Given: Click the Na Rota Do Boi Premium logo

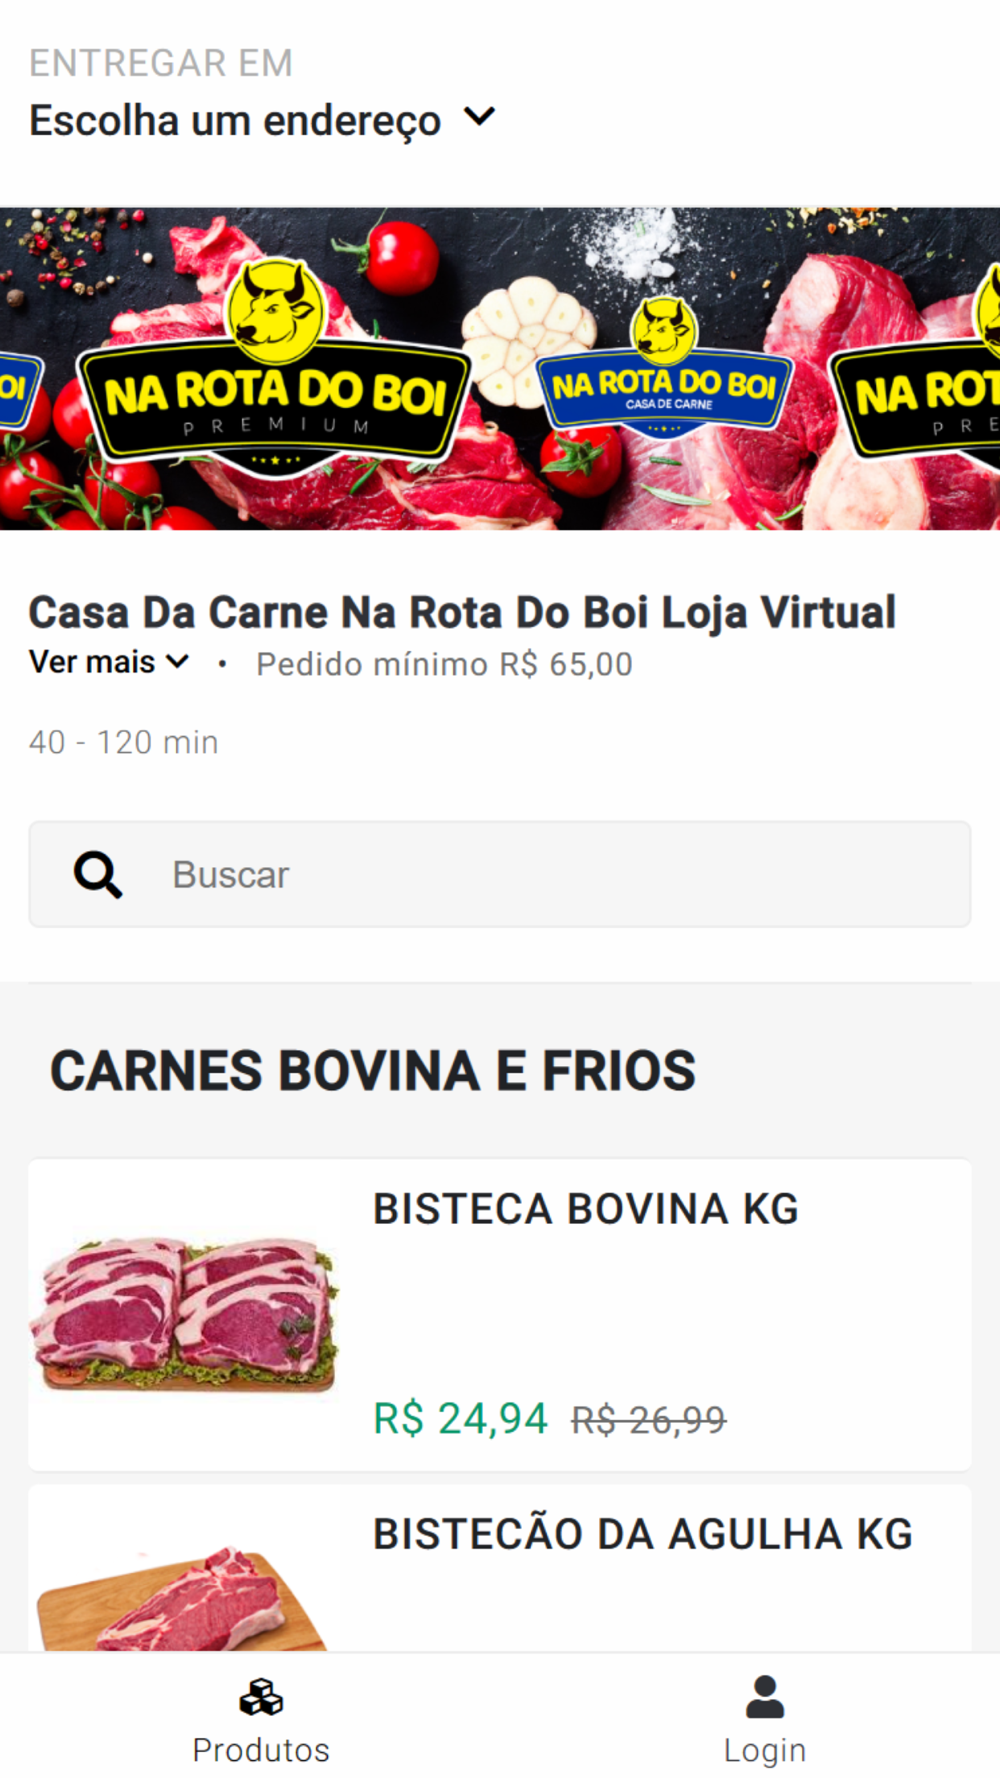Looking at the screenshot, I should pyautogui.click(x=273, y=369).
